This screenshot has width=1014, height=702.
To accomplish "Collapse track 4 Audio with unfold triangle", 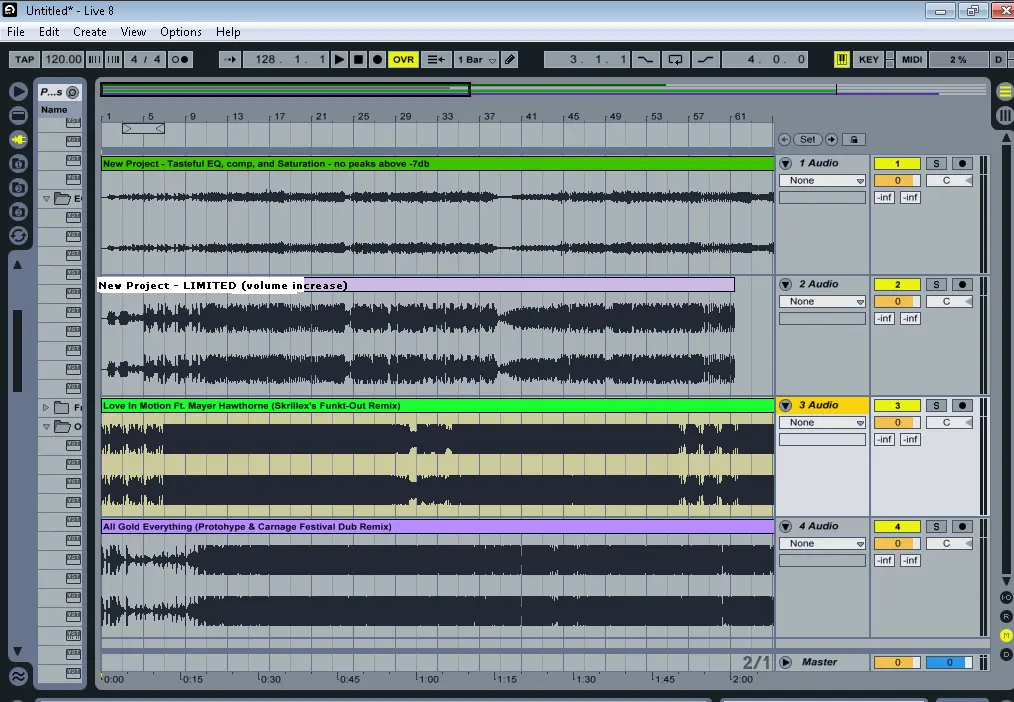I will (x=786, y=526).
